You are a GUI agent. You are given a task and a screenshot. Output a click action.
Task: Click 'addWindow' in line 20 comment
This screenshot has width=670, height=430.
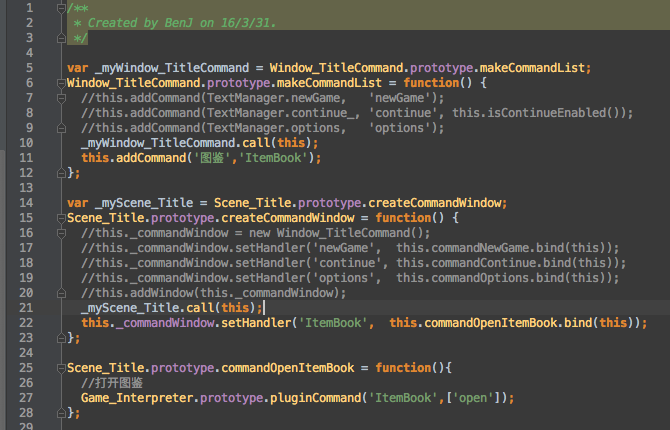pos(162,293)
